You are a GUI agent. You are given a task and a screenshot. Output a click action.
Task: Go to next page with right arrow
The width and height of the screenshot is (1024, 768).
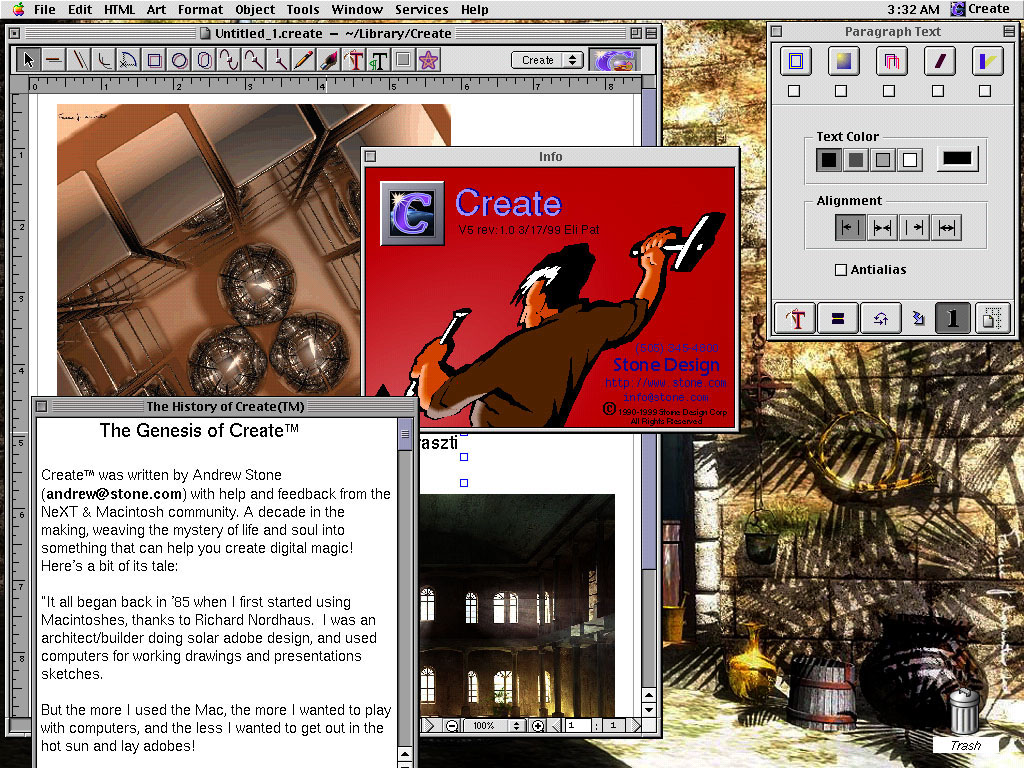pyautogui.click(x=634, y=726)
